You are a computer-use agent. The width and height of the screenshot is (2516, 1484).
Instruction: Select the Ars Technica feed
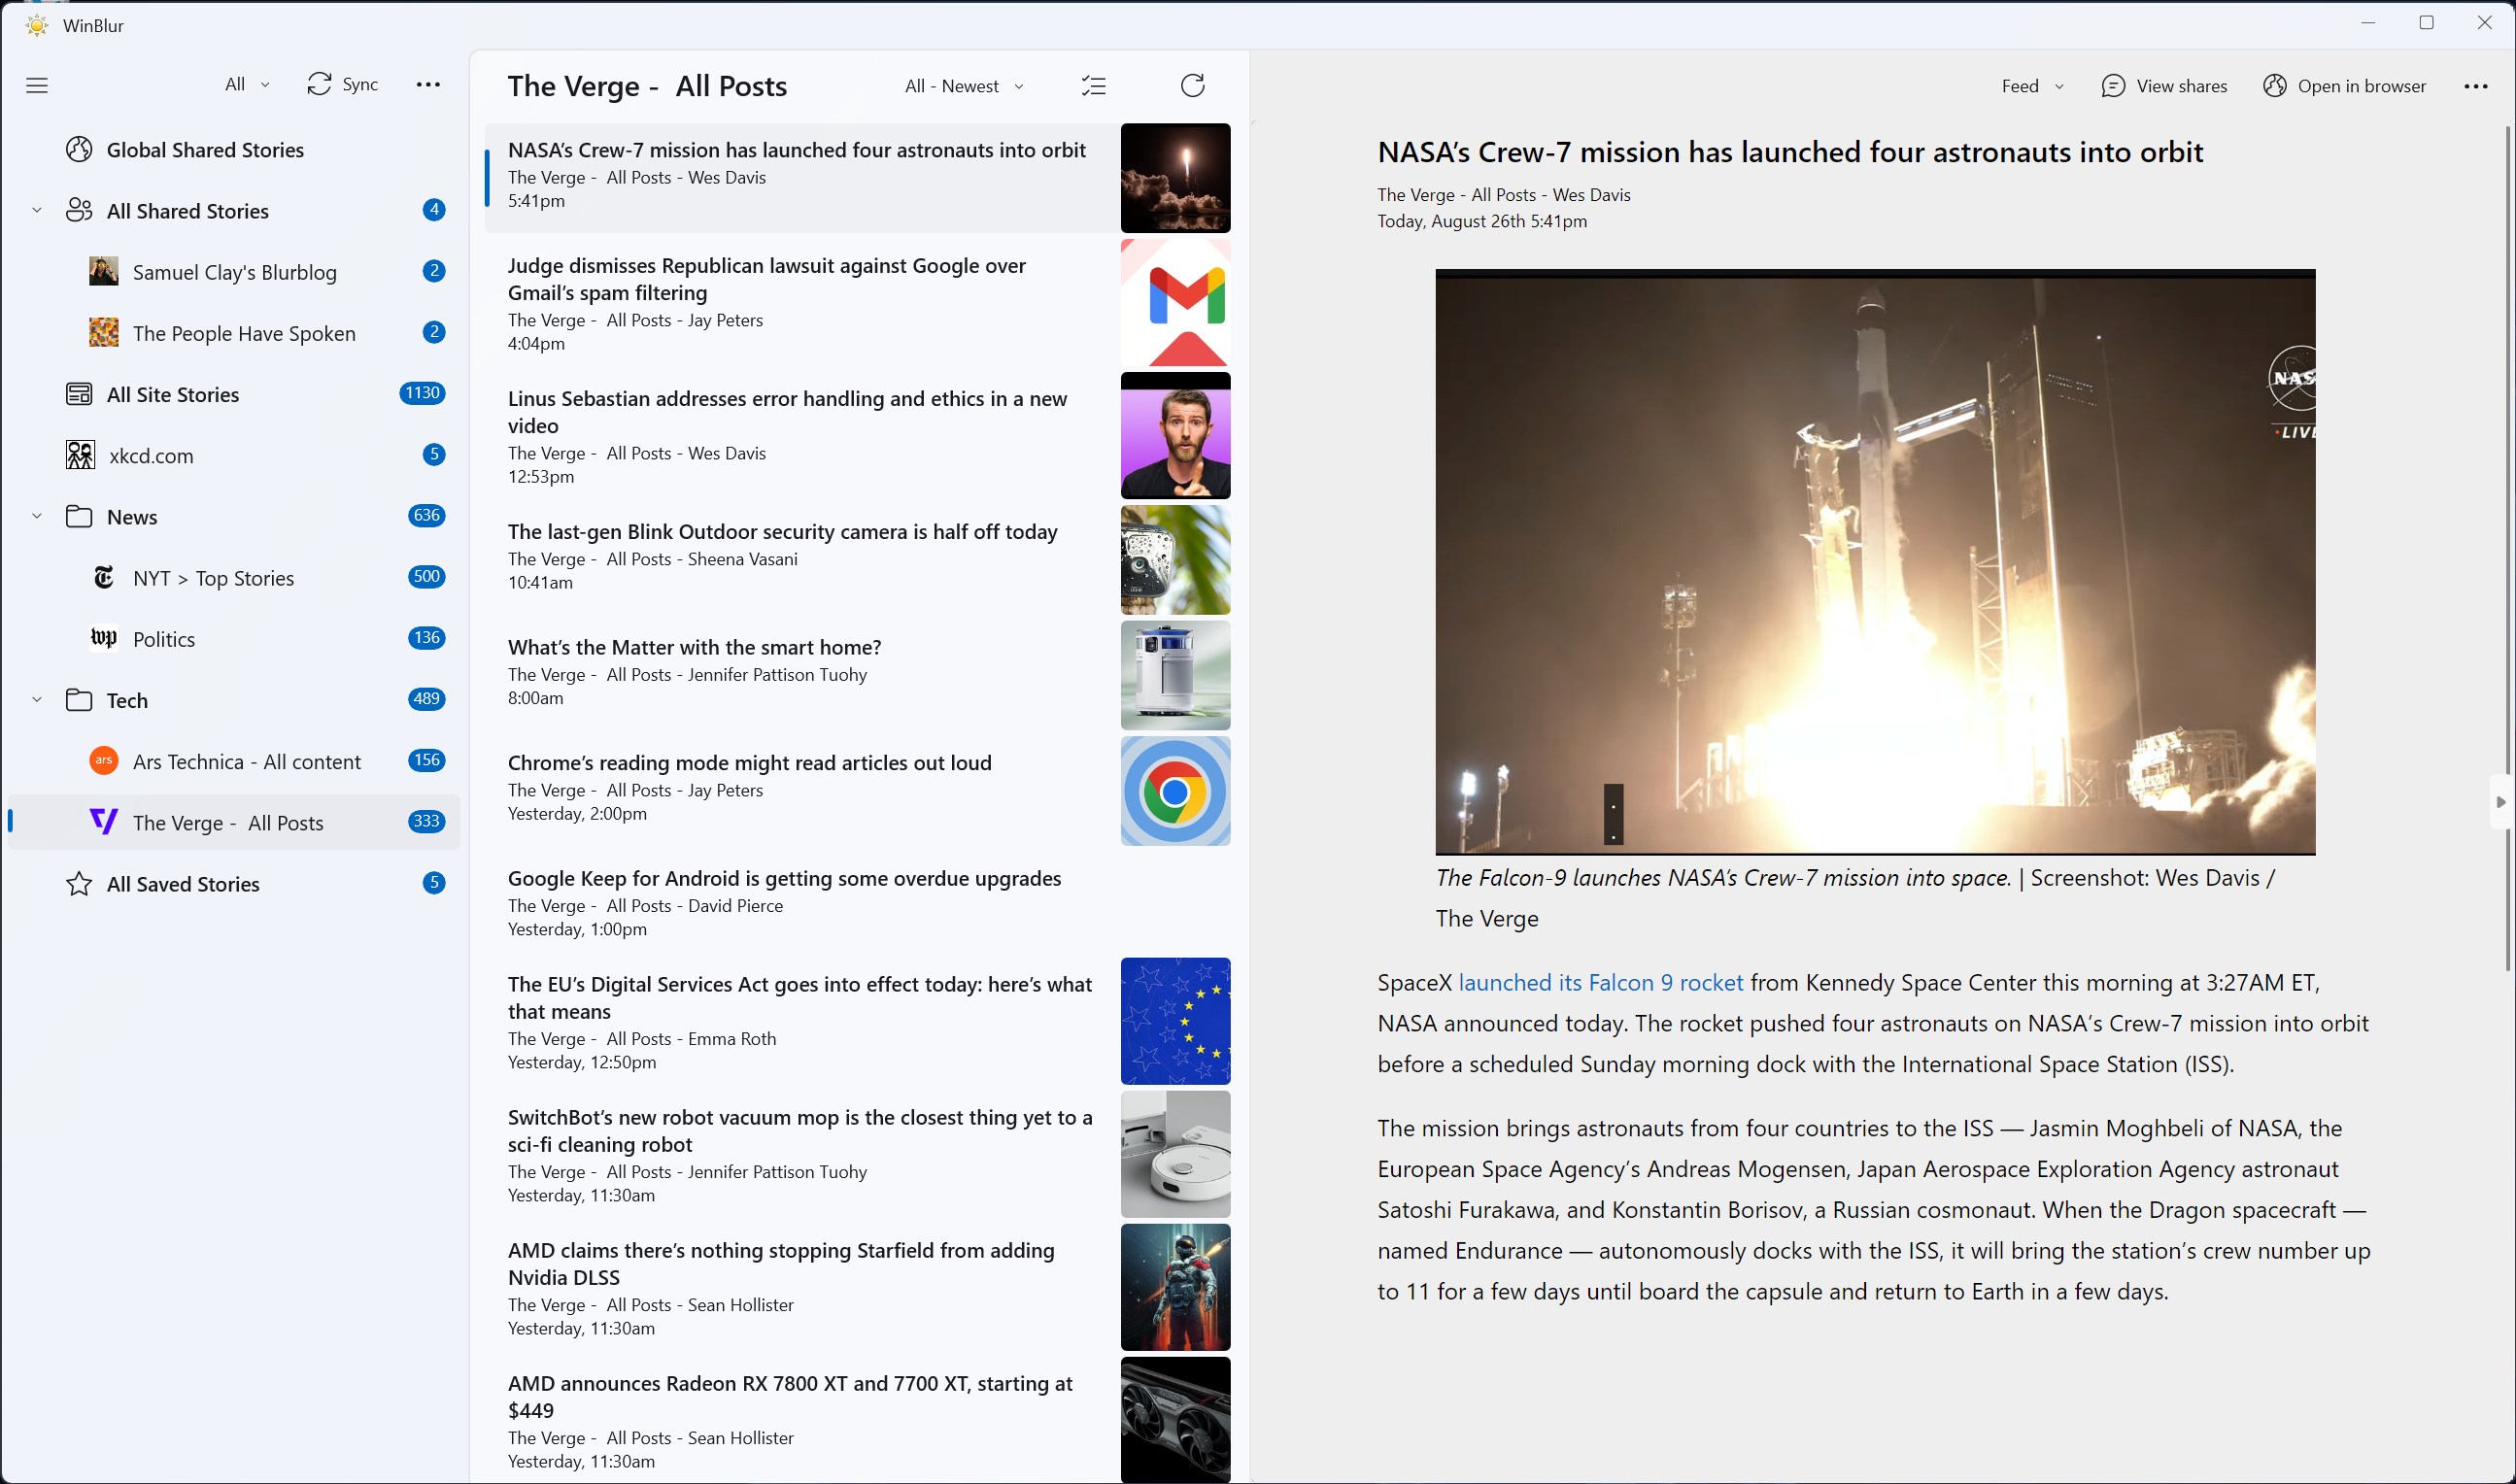click(x=246, y=762)
